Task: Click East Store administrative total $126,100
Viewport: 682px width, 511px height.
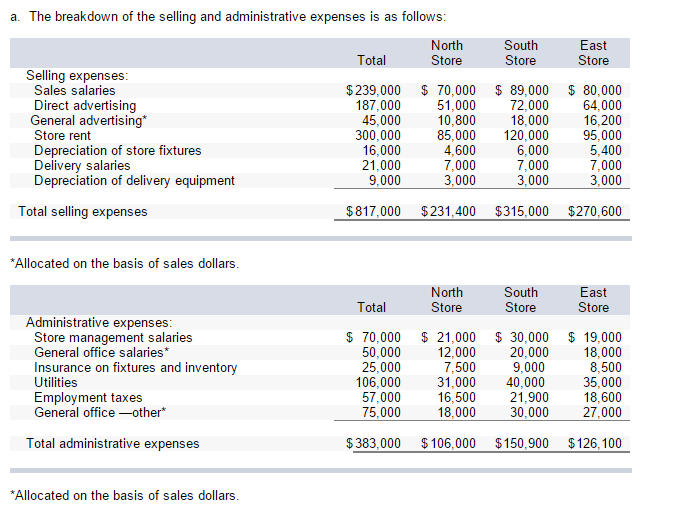Action: pyautogui.click(x=595, y=444)
